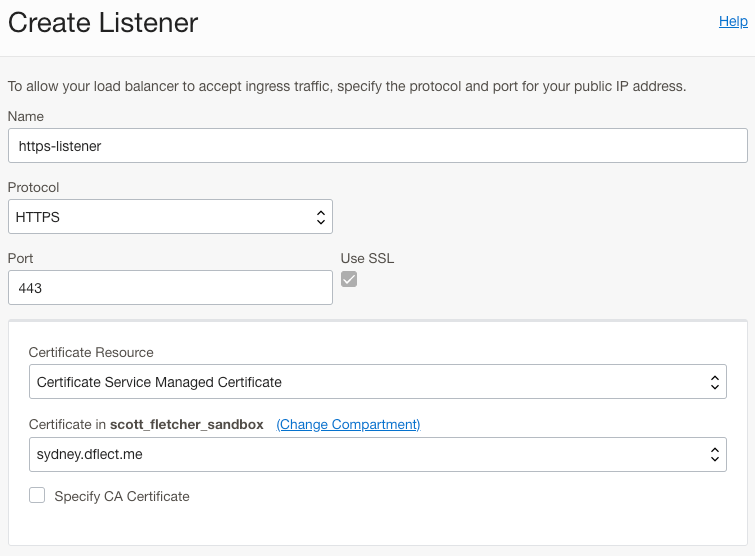
Task: Focus the Port field showing 443
Action: coord(170,287)
